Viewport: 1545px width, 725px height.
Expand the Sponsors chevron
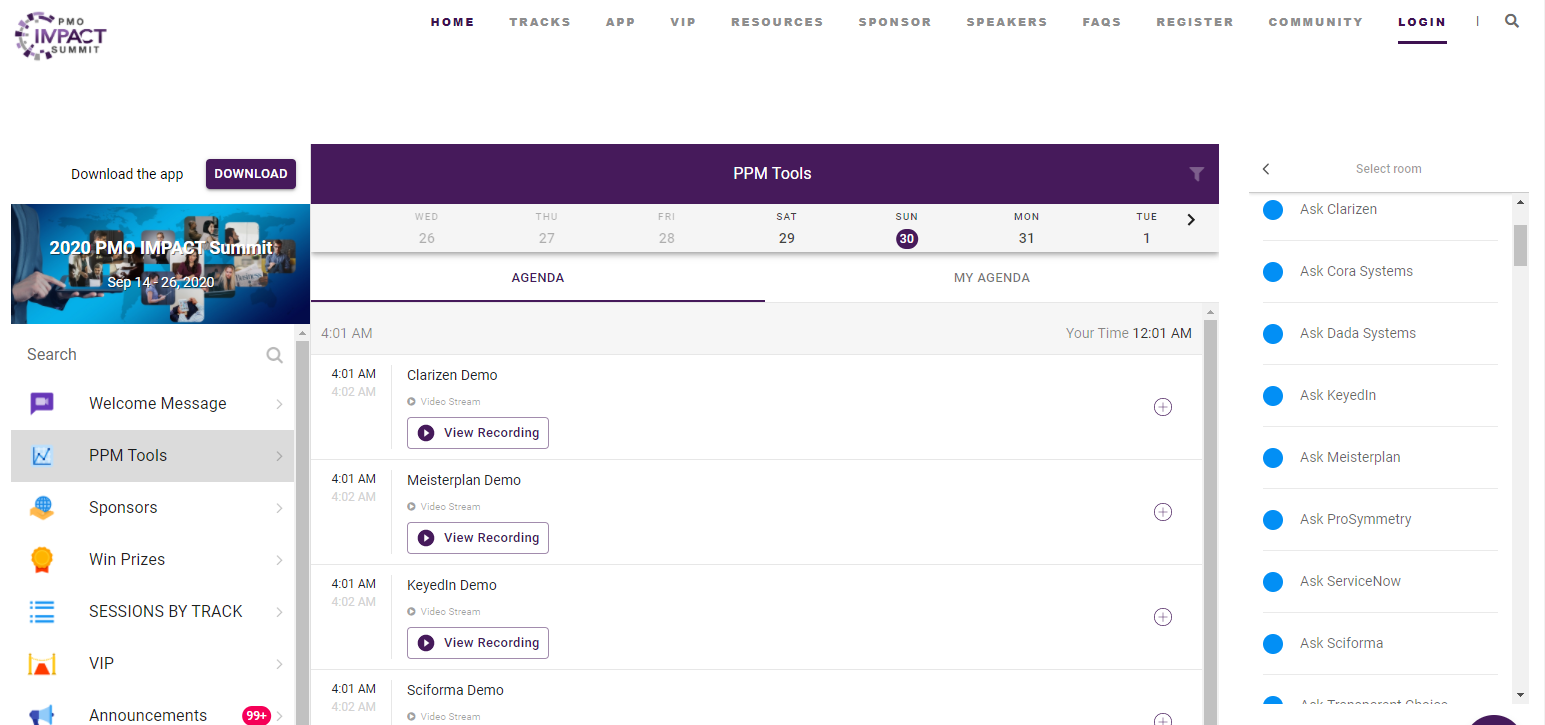[279, 508]
